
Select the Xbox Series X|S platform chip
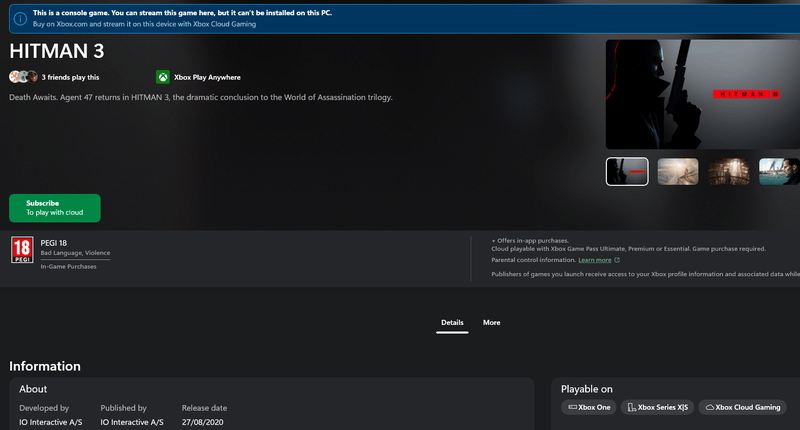657,407
